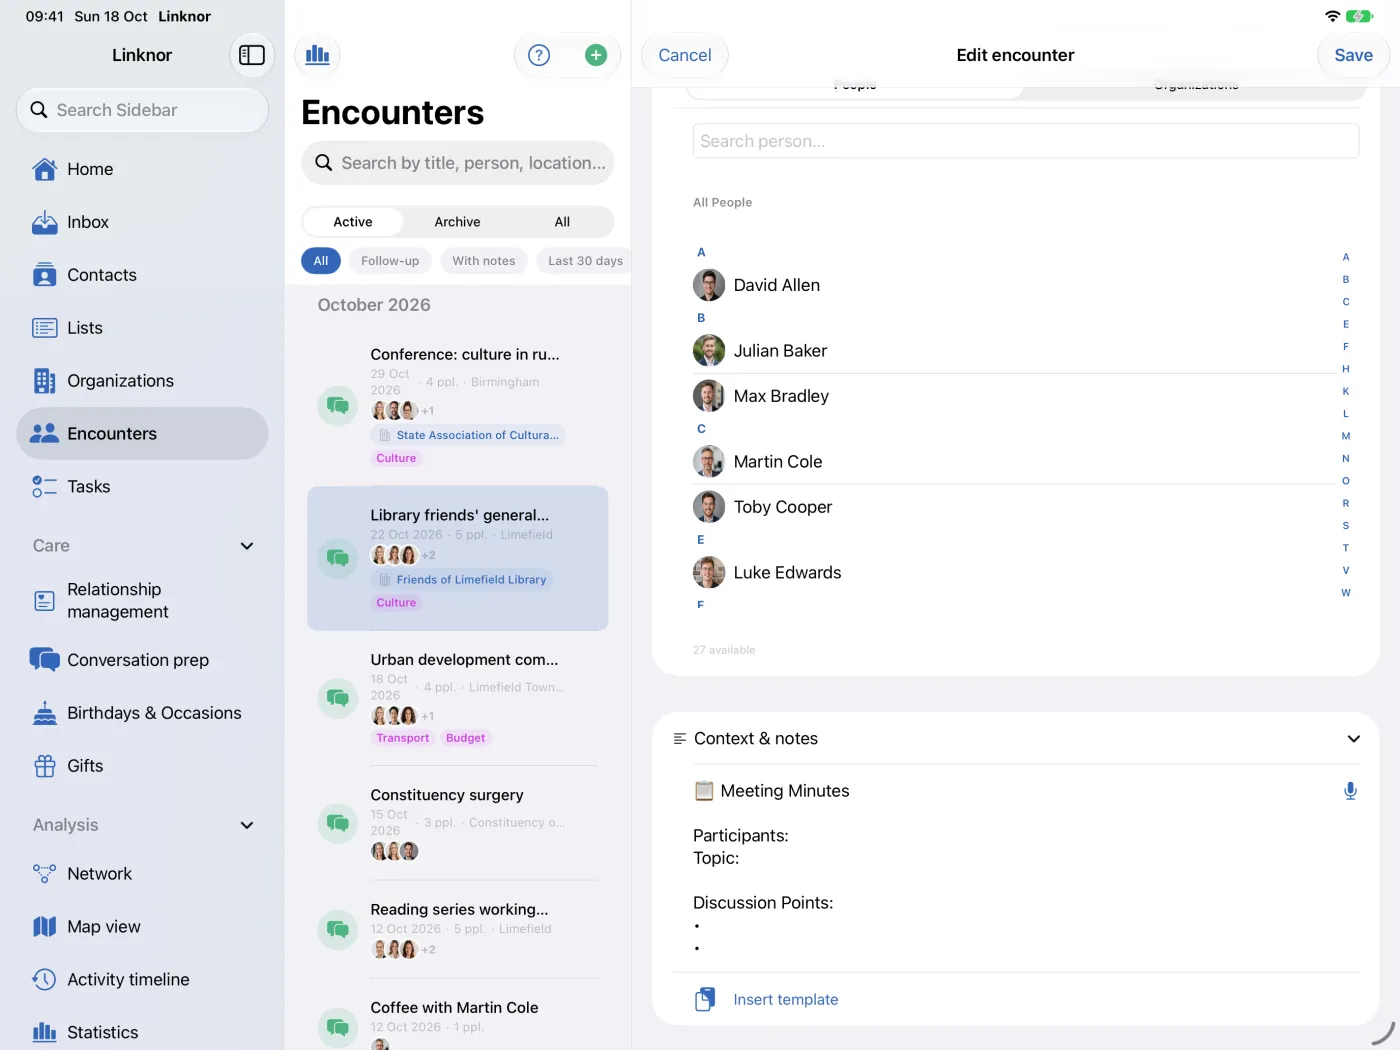The image size is (1400, 1050).
Task: Collapse the Care section
Action: (247, 546)
